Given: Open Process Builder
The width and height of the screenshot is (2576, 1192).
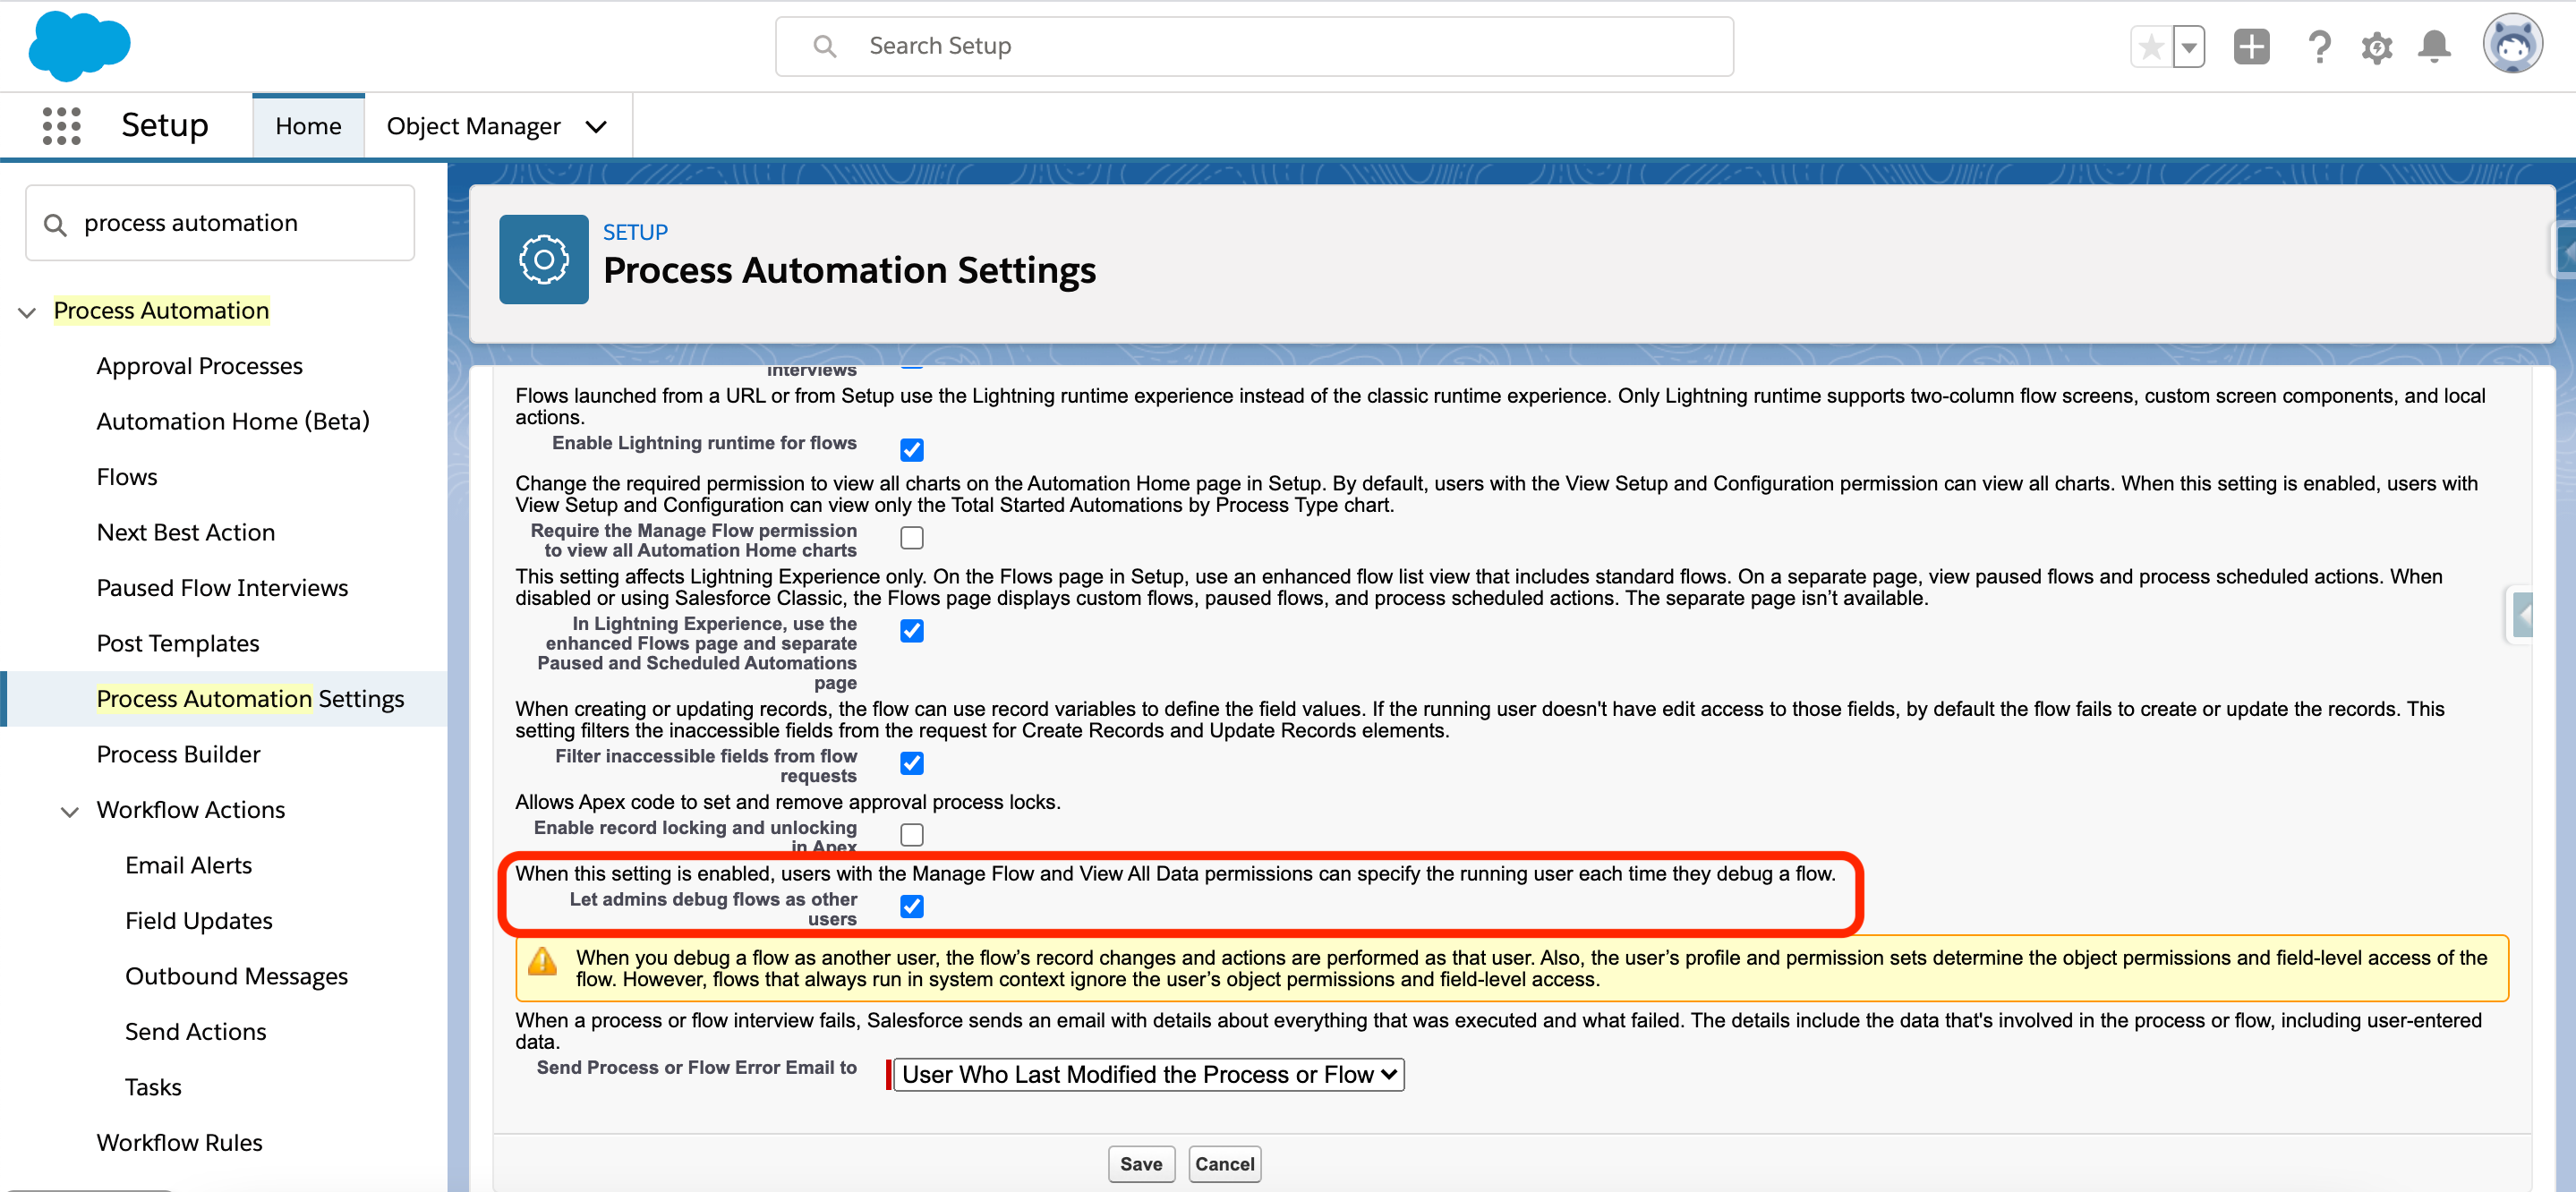Looking at the screenshot, I should [178, 754].
